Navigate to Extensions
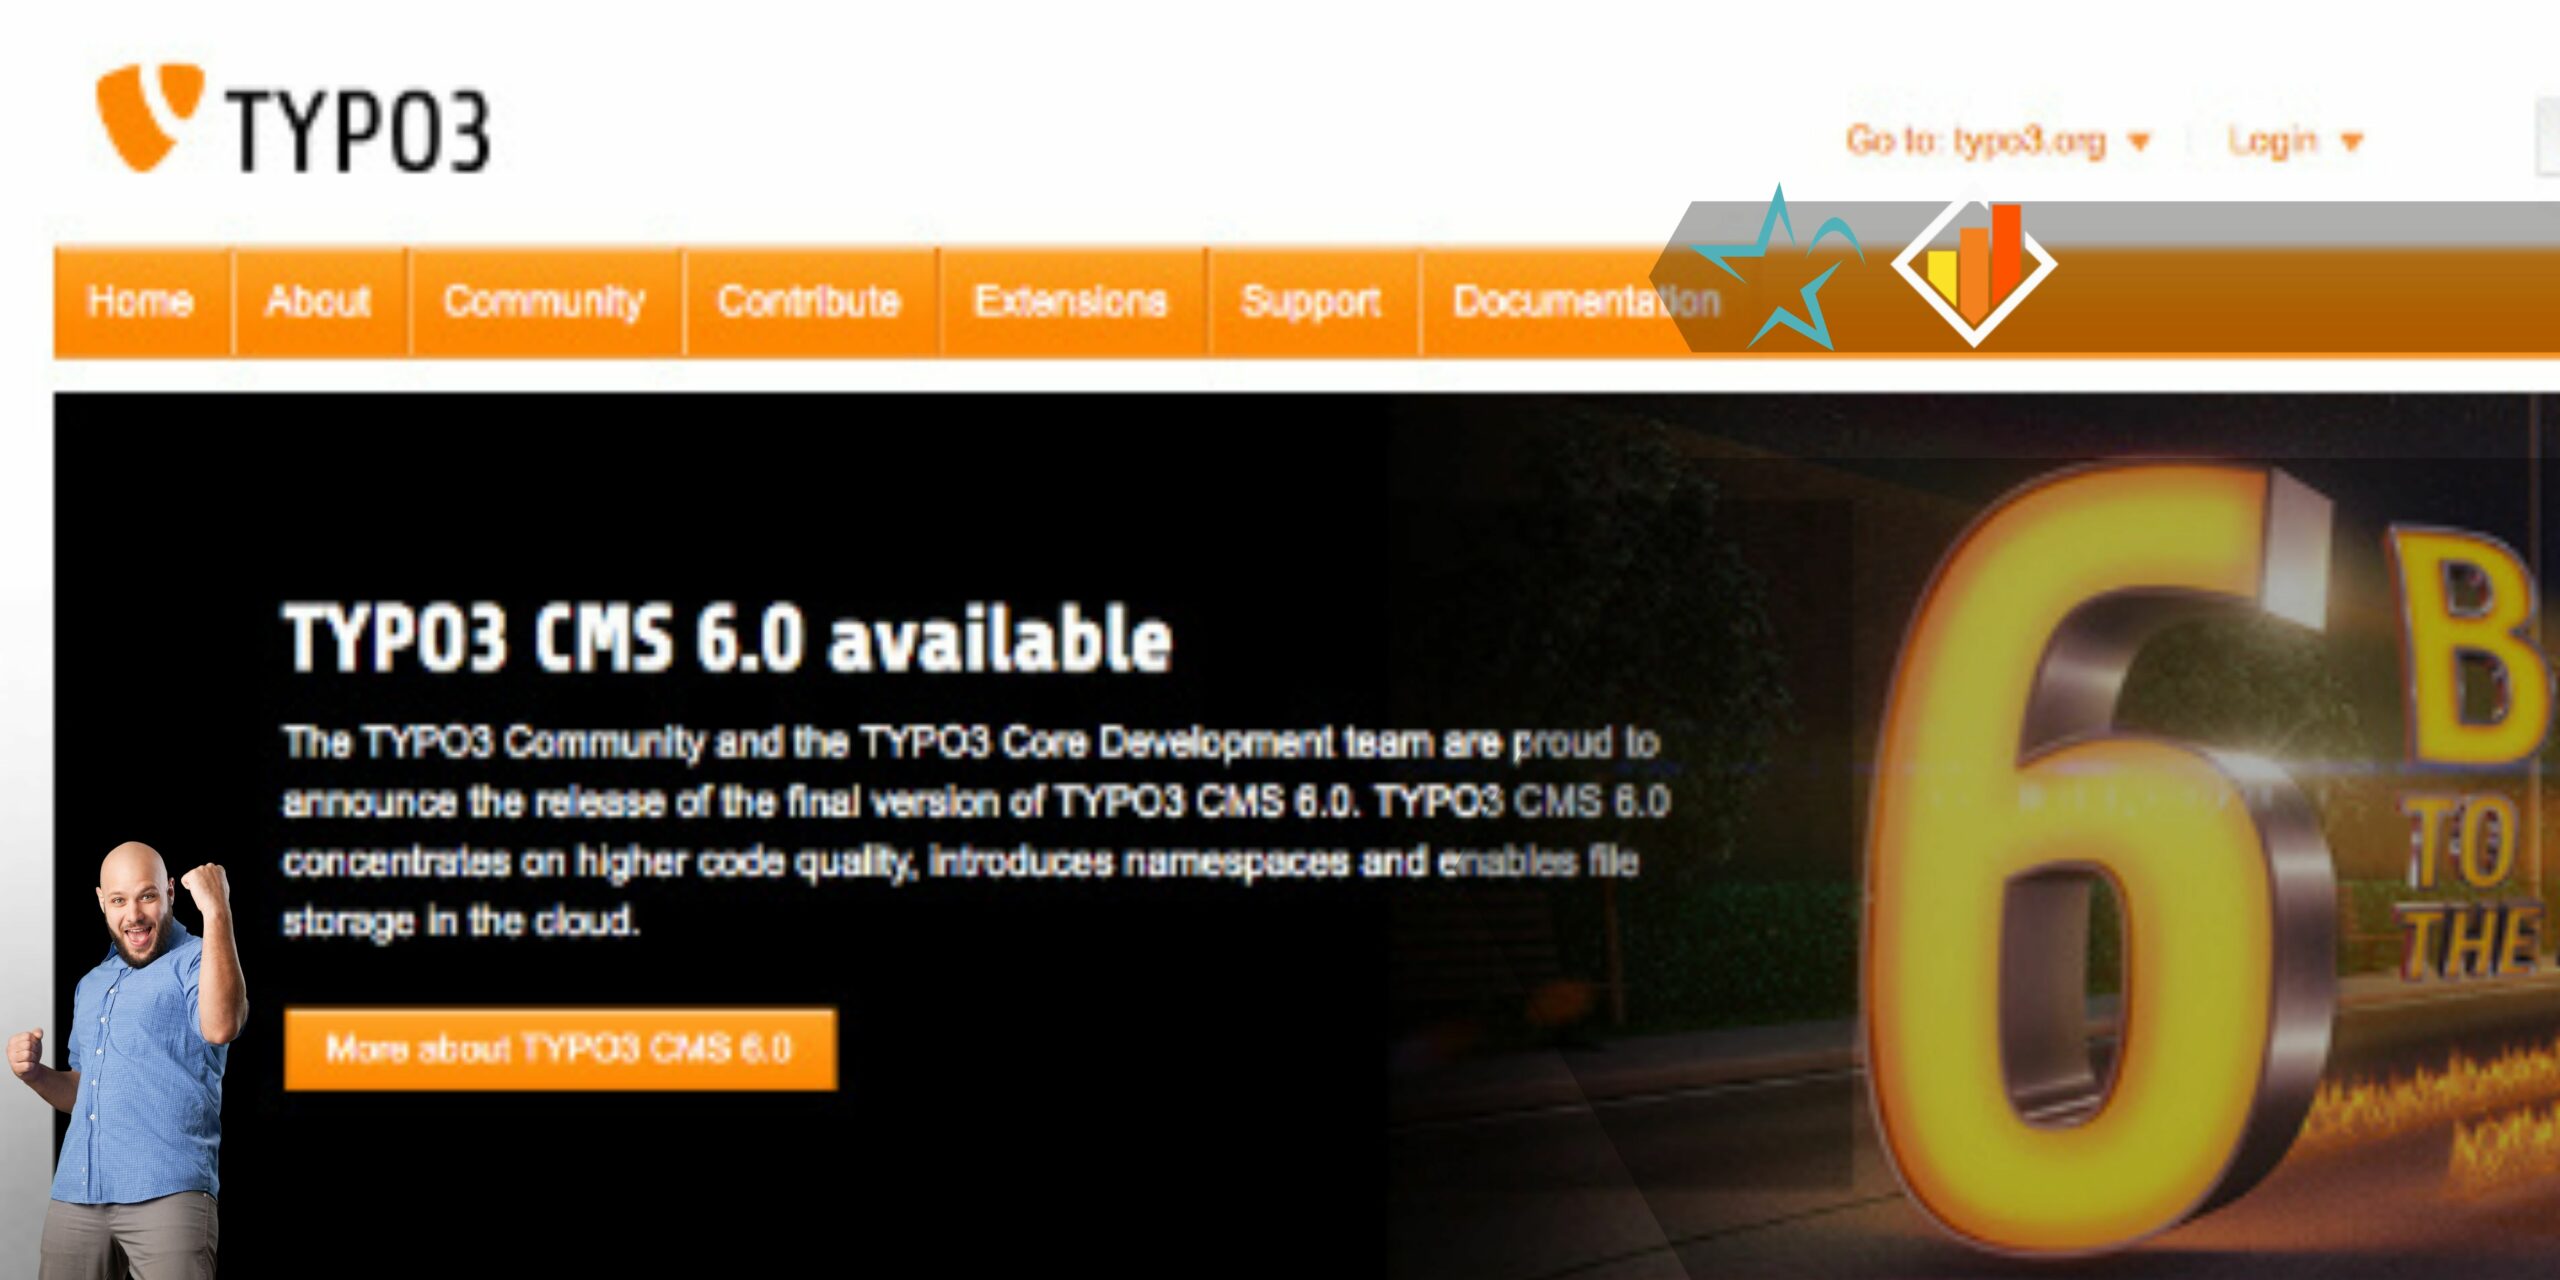This screenshot has height=1280, width=2560. 1071,301
